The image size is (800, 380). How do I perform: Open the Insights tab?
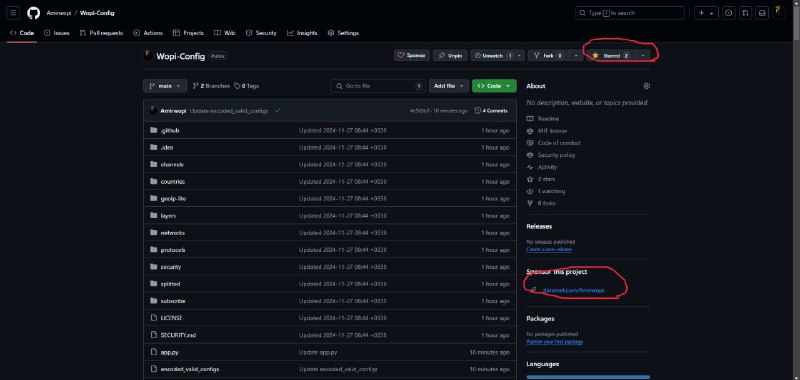pos(302,33)
